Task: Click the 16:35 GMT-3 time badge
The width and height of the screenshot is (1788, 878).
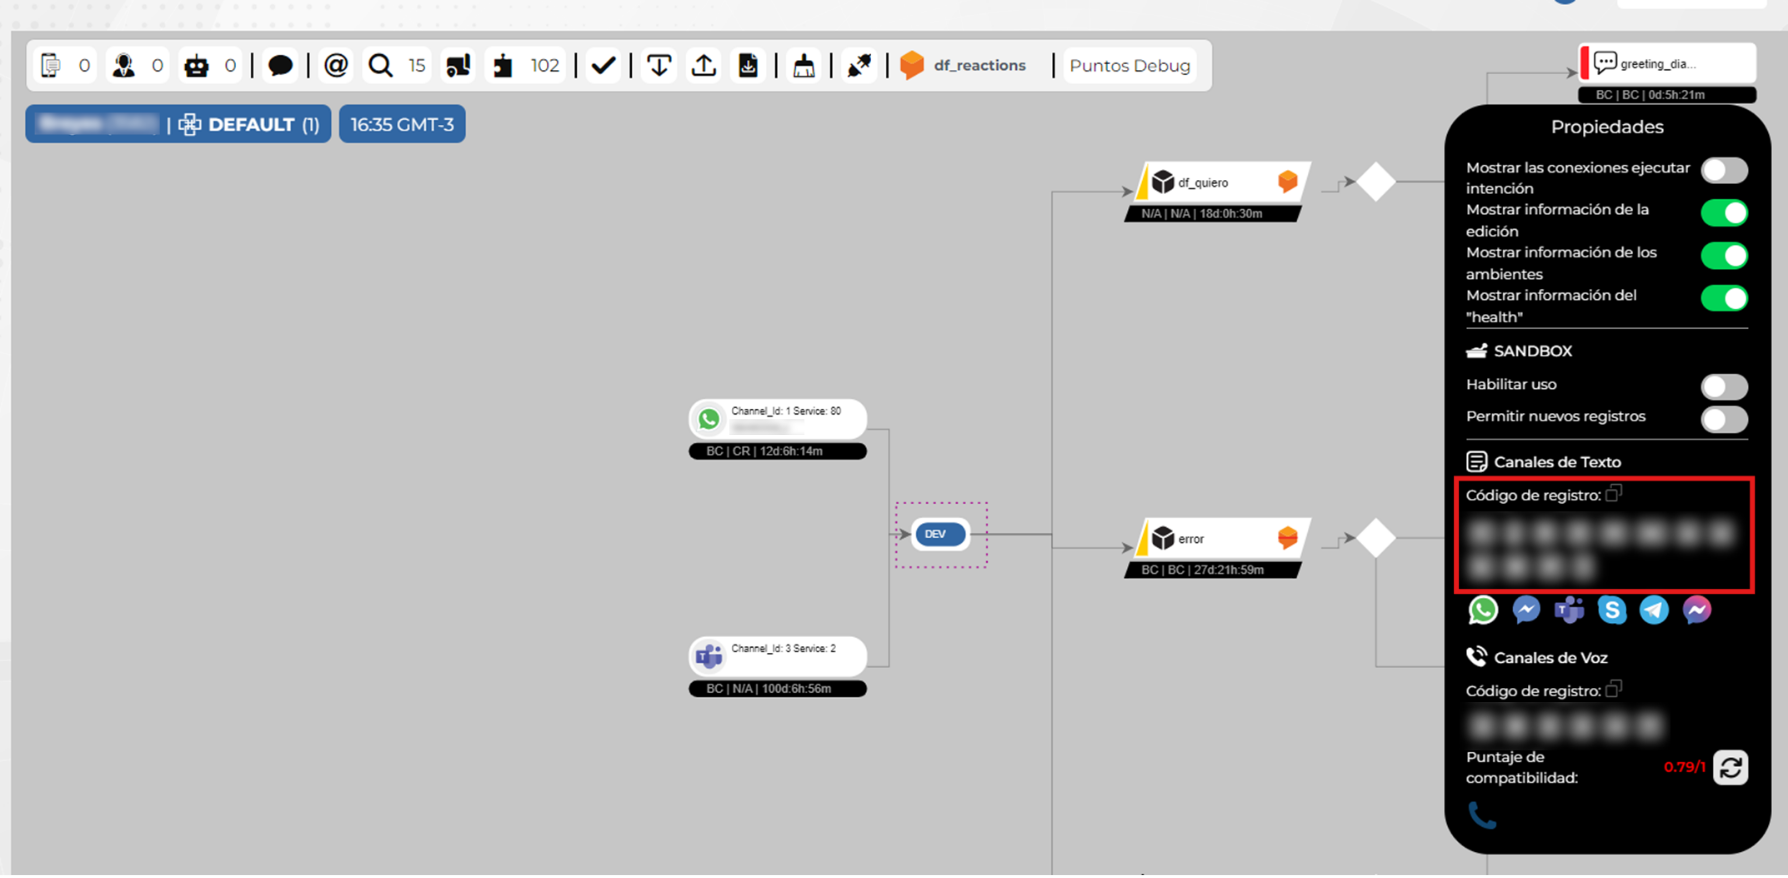Action: pyautogui.click(x=402, y=124)
